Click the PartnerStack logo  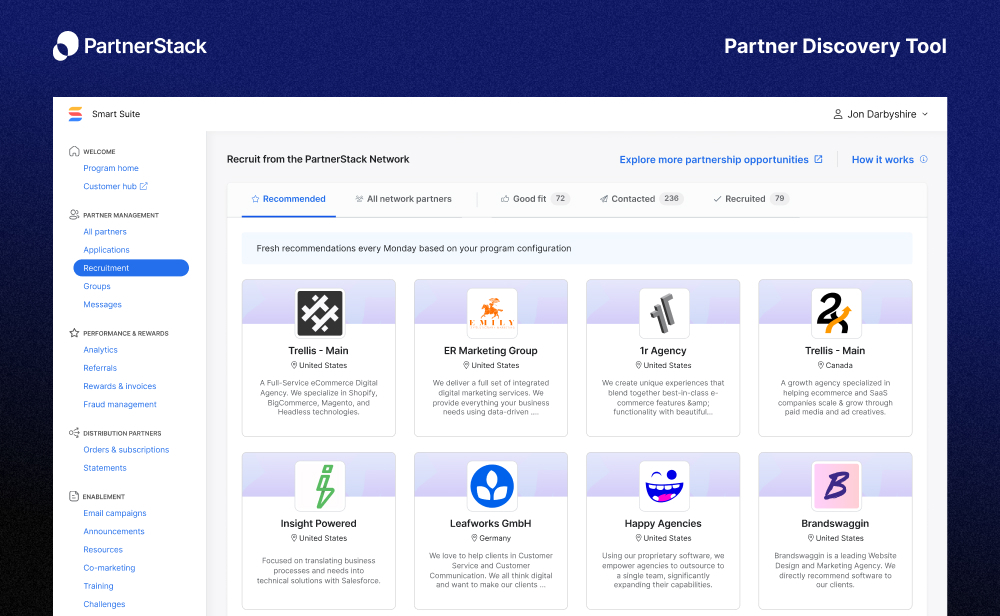point(129,45)
